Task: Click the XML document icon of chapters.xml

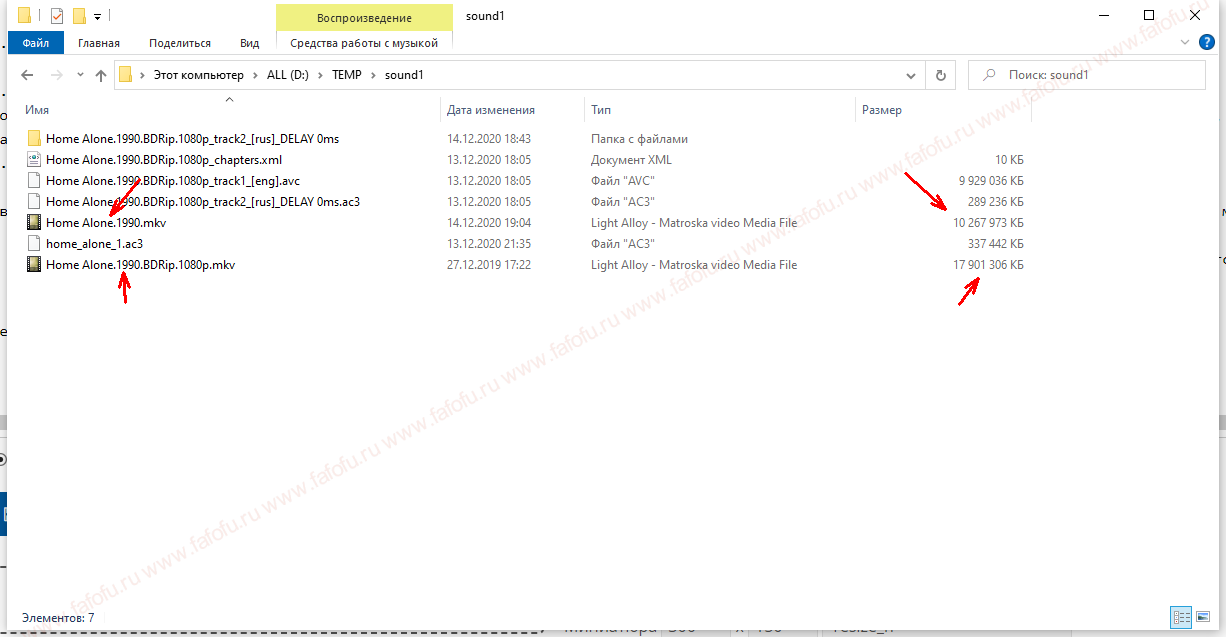Action: [34, 159]
